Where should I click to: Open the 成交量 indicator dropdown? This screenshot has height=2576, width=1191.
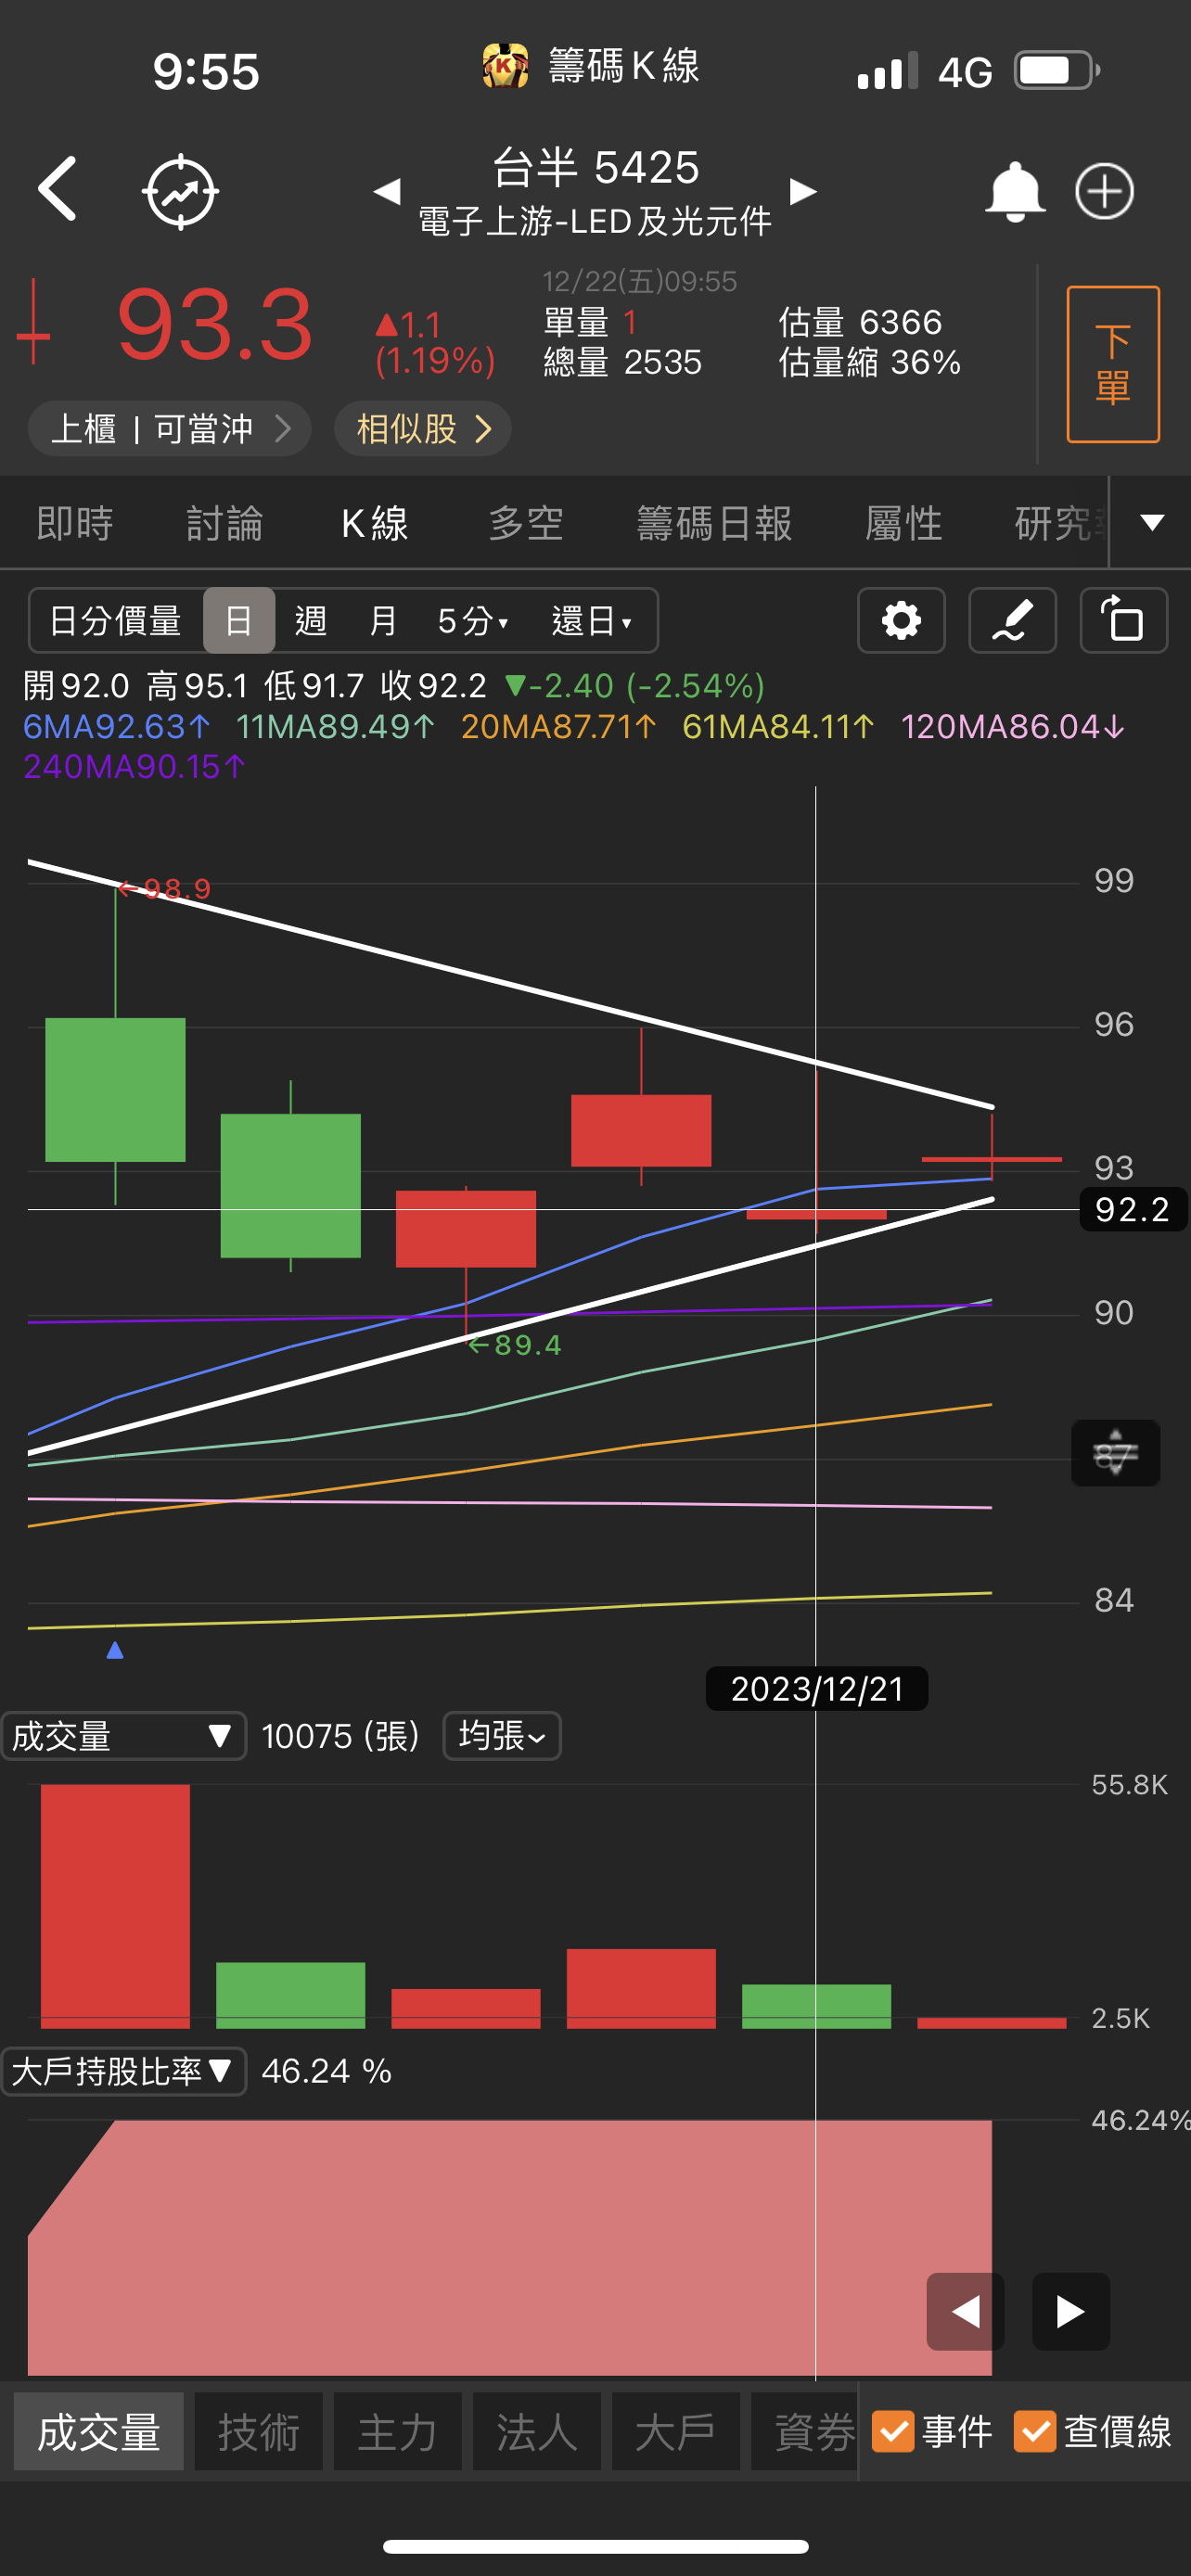(x=123, y=1735)
